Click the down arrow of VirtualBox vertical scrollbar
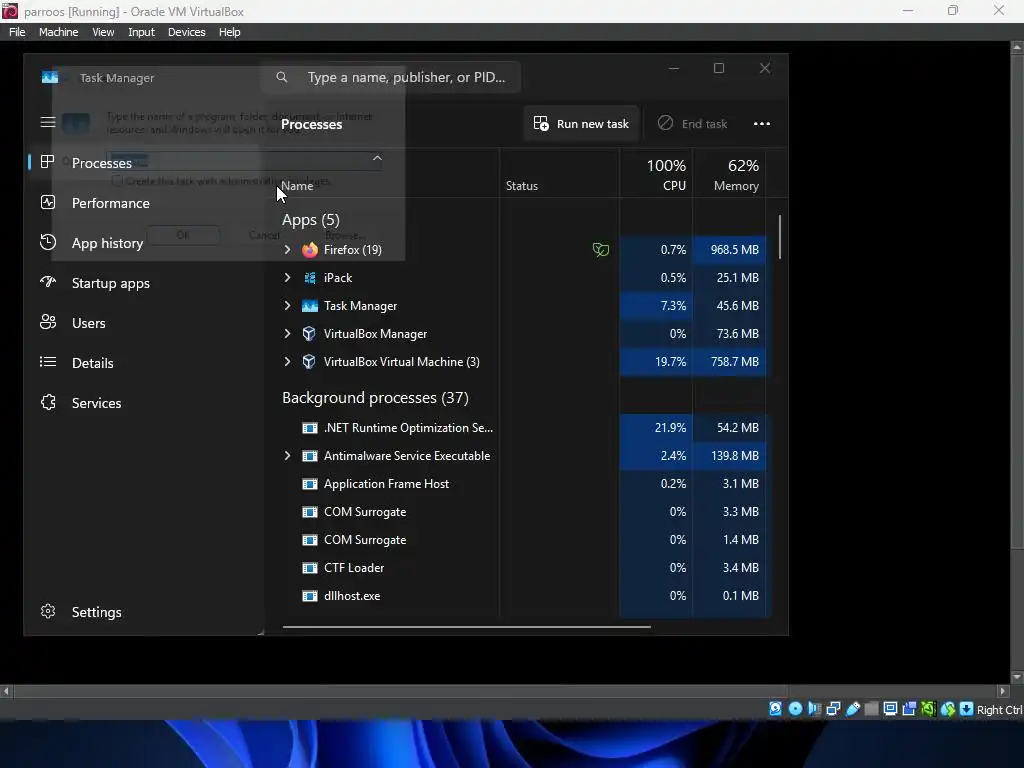The height and width of the screenshot is (768, 1024). click(x=1017, y=677)
